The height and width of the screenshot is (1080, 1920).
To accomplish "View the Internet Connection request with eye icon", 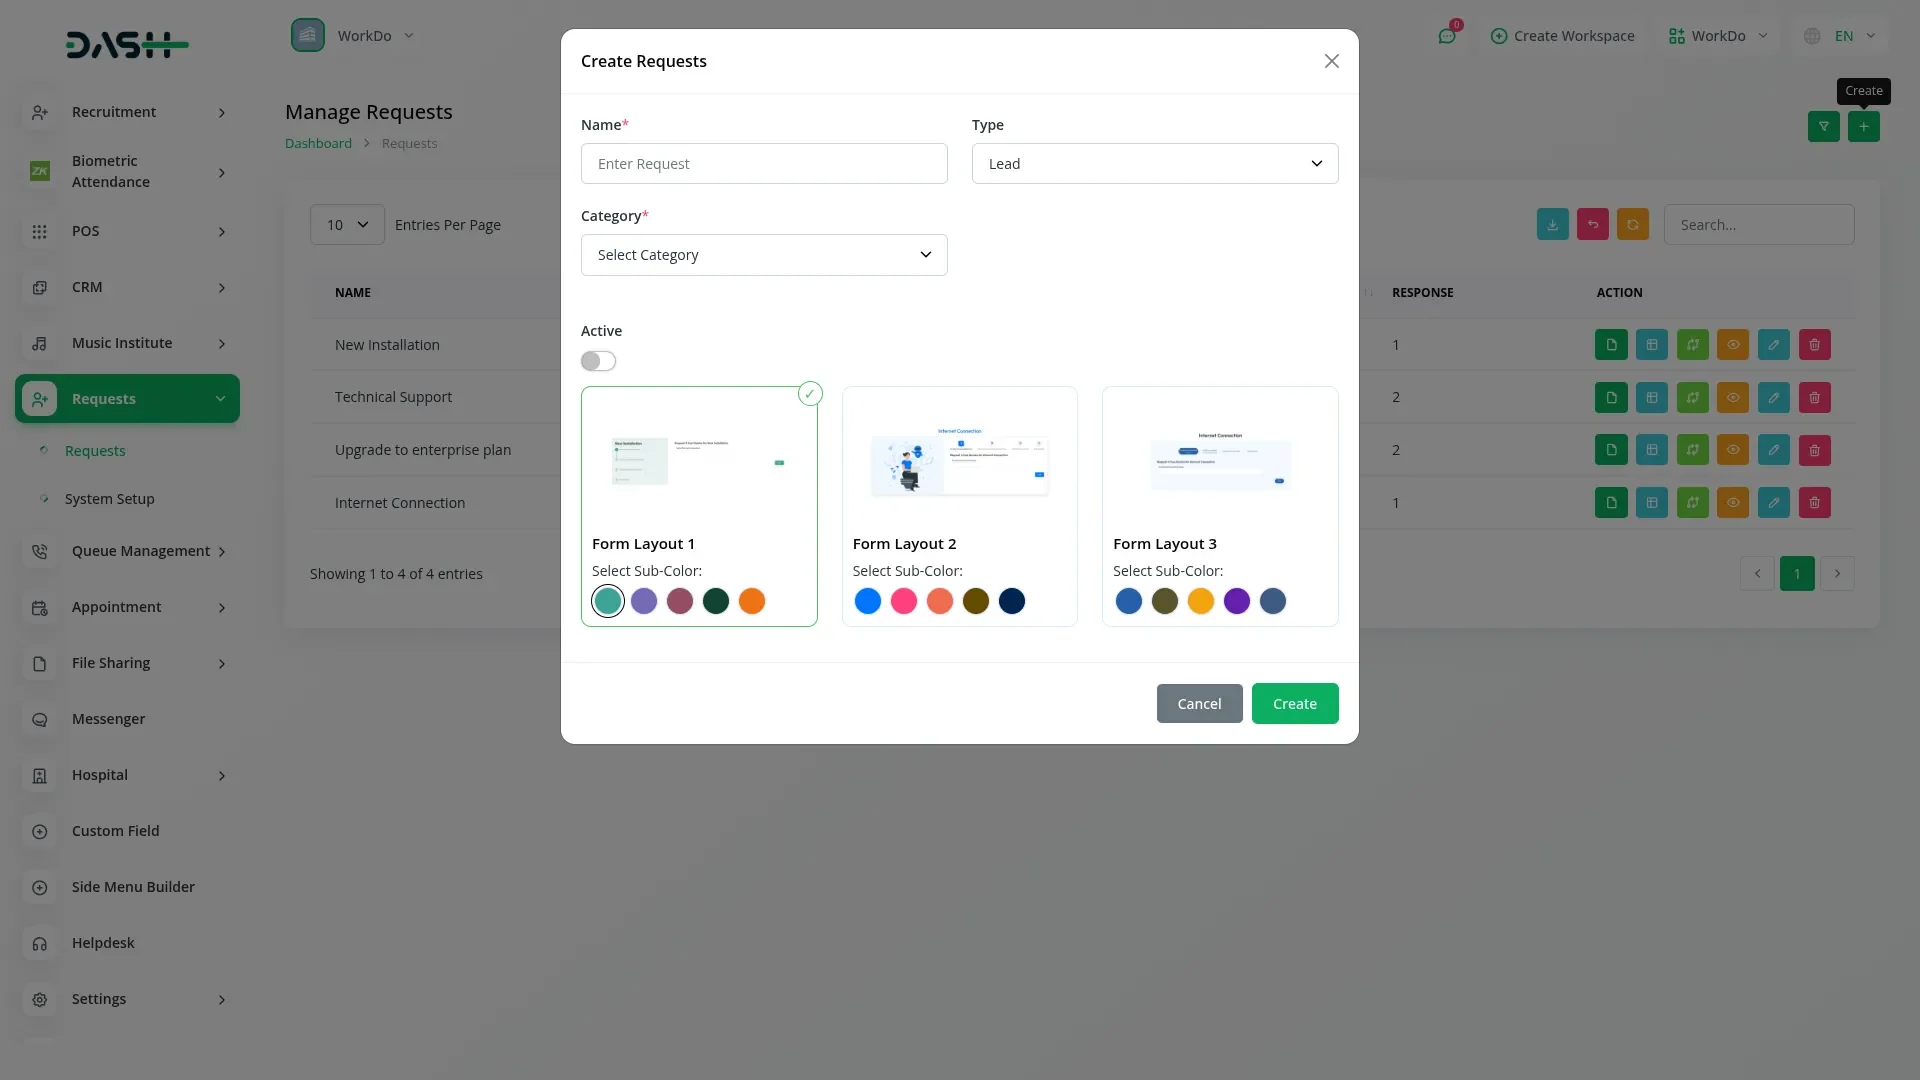I will tap(1732, 503).
